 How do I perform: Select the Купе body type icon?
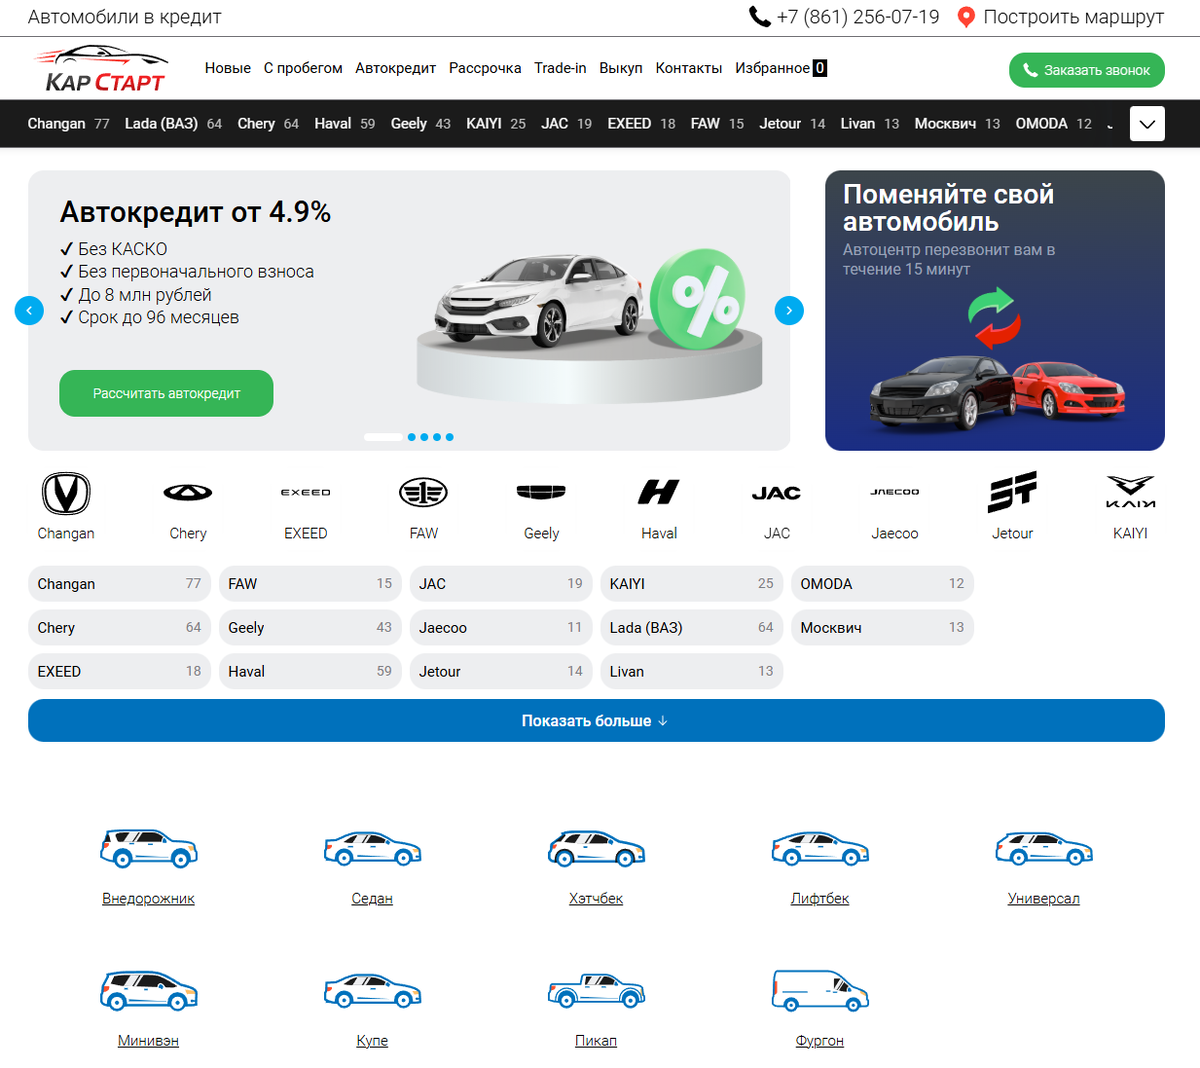(x=372, y=991)
